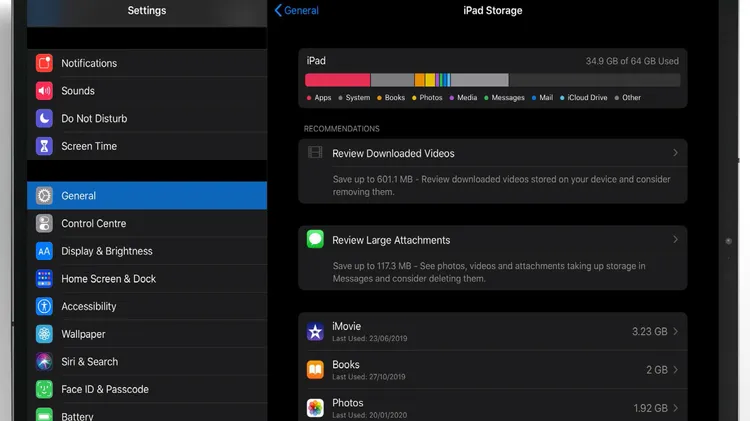
Task: Click Review Downloaded Videos title
Action: point(393,154)
